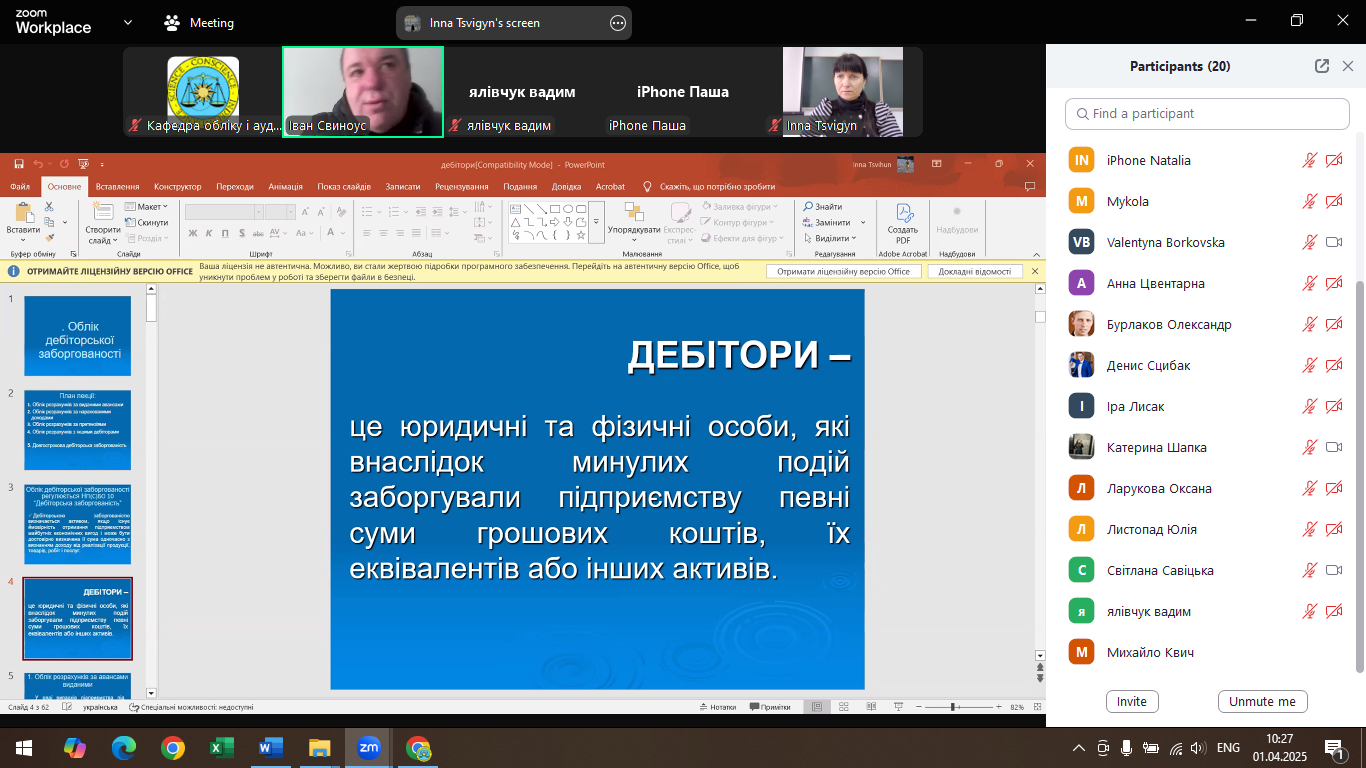Screen dimensions: 1366x768
Task: Click the Unmute me button
Action: (1262, 701)
